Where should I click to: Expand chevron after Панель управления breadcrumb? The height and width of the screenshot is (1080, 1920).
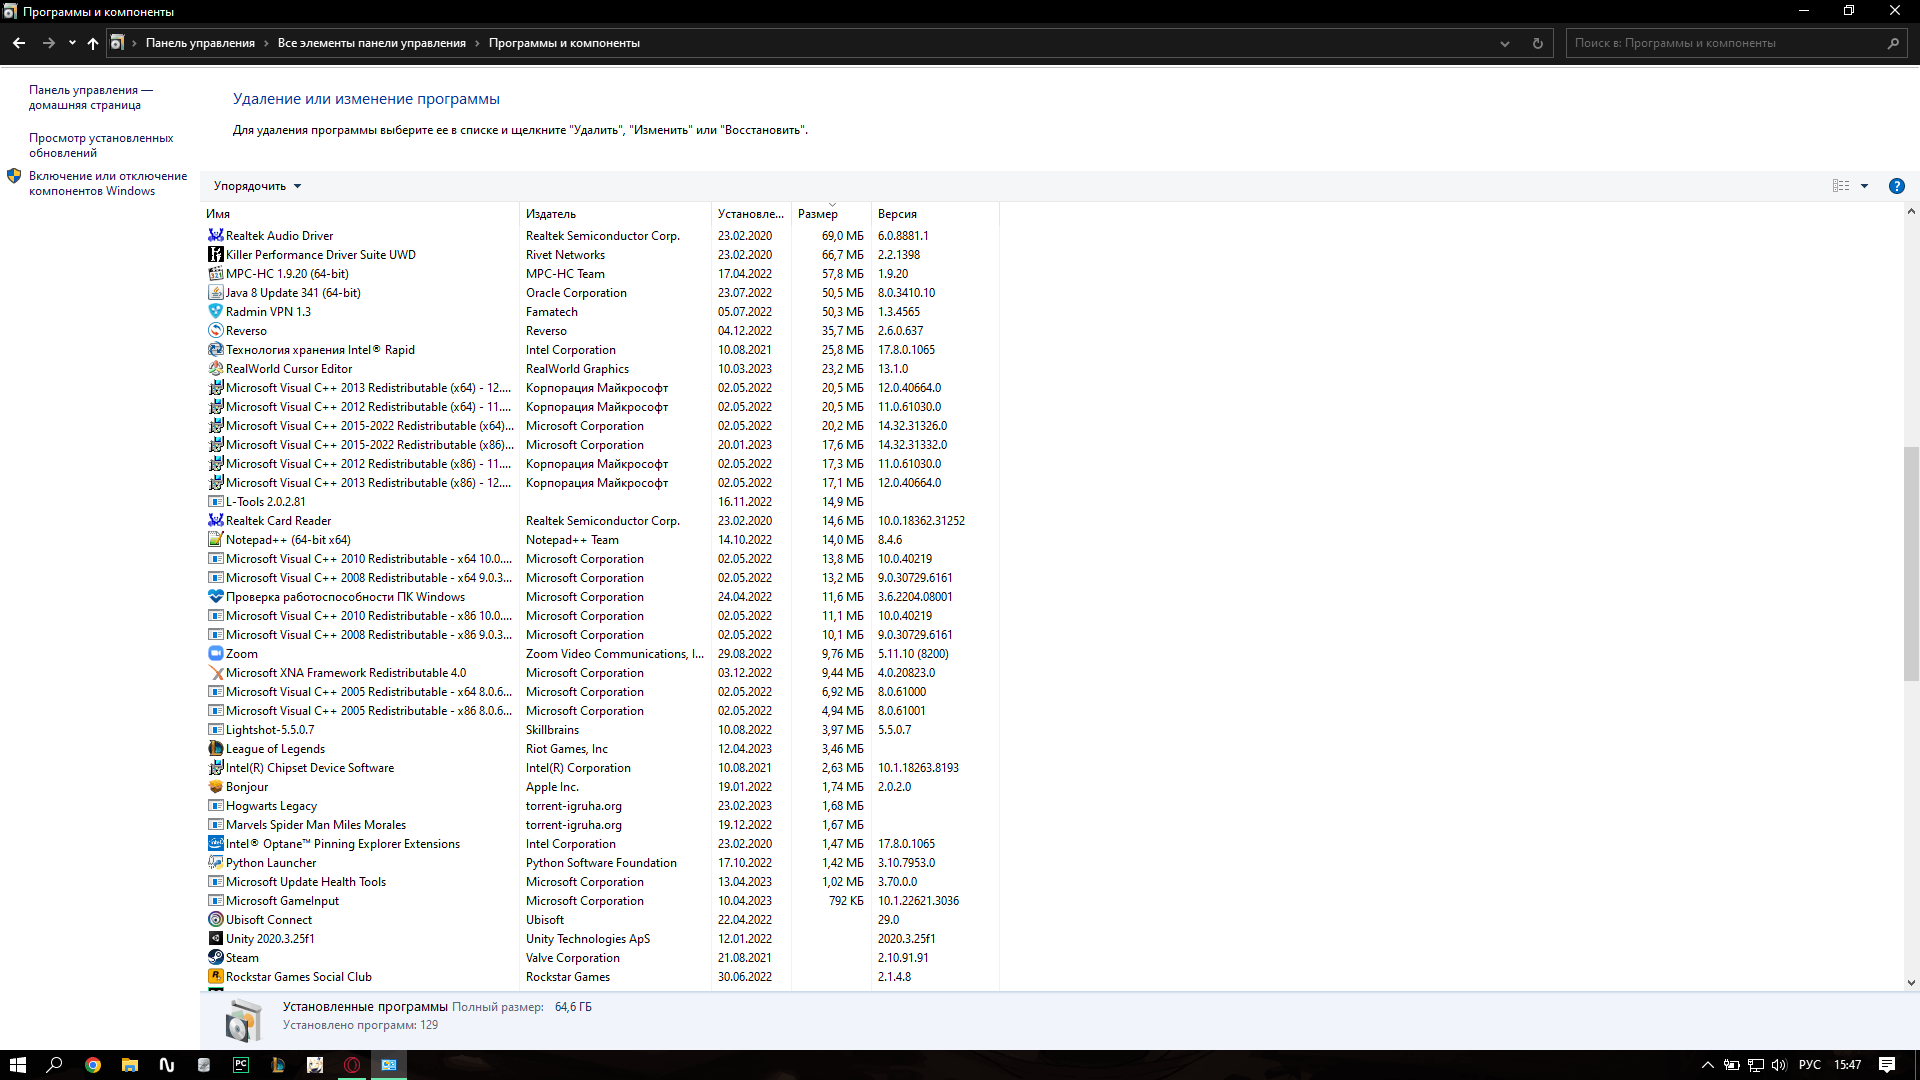pyautogui.click(x=266, y=43)
